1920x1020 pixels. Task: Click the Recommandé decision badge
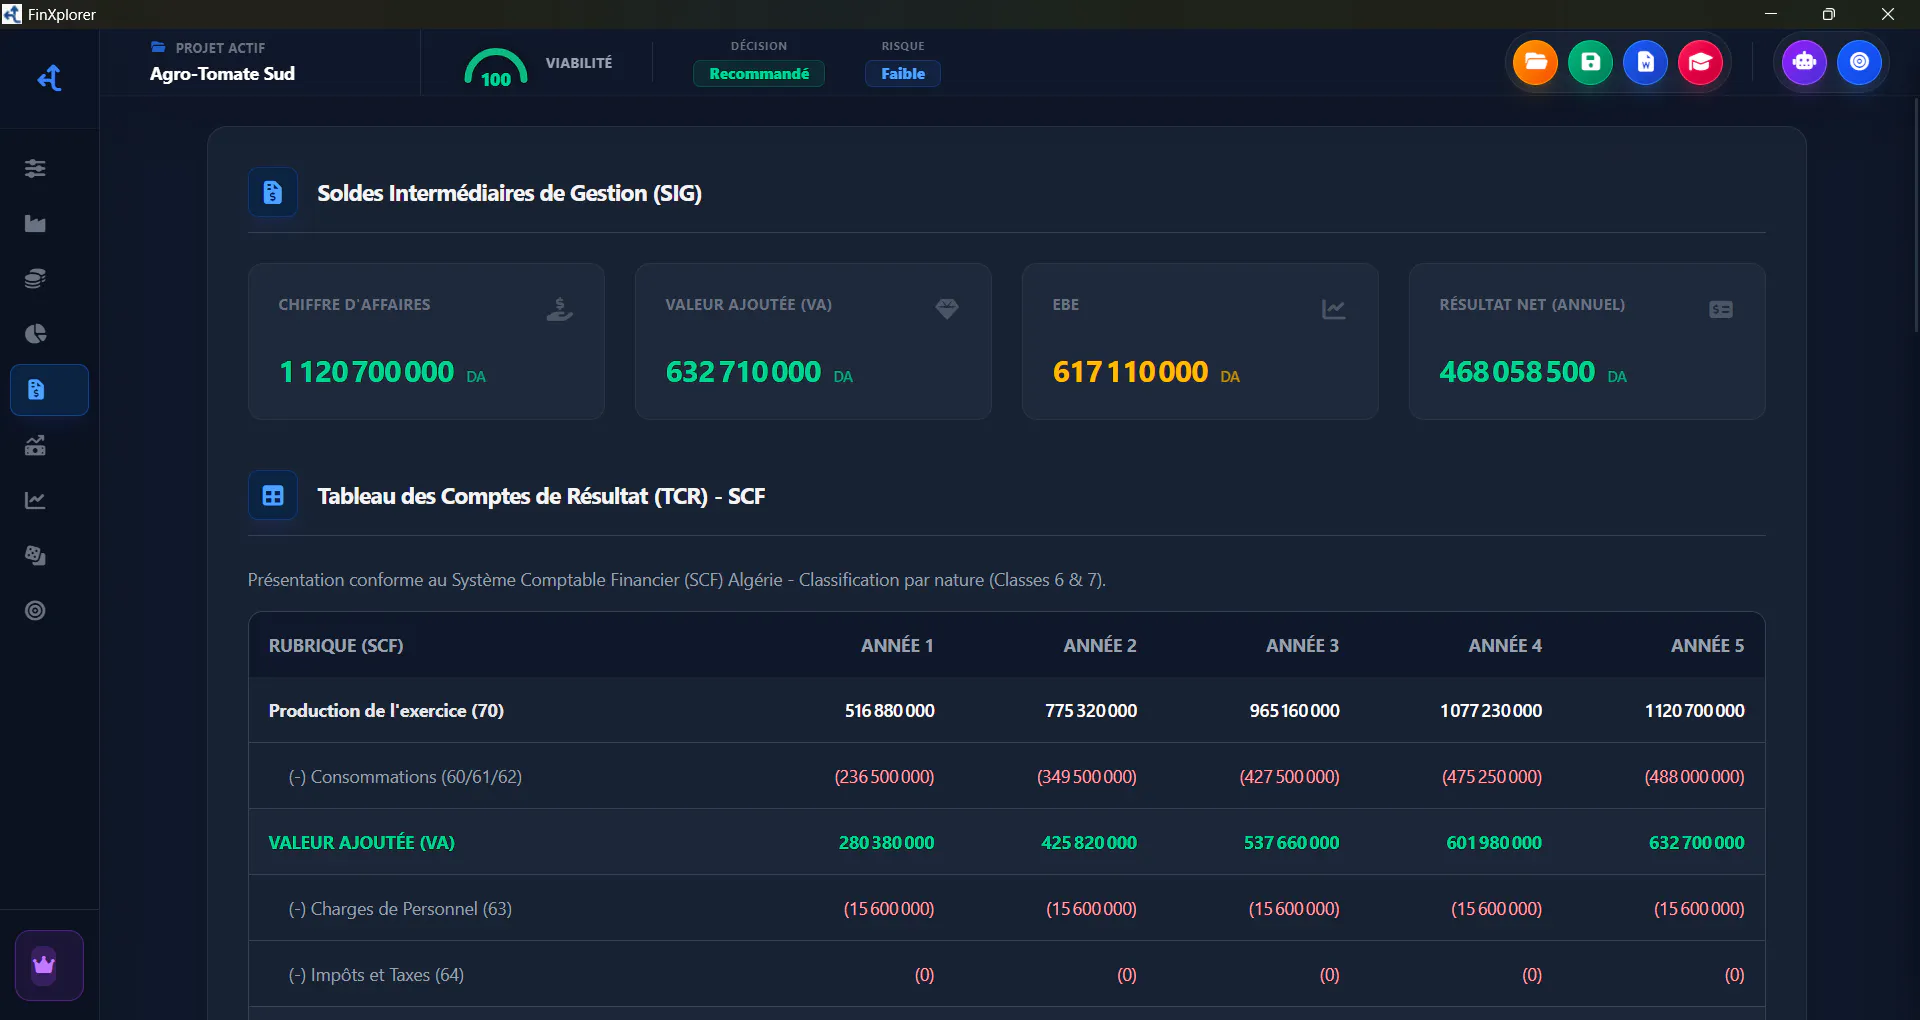click(759, 74)
